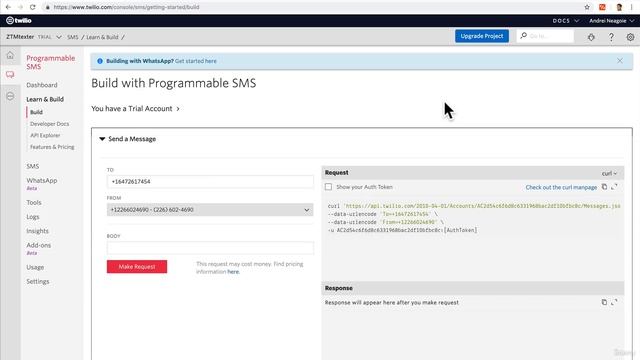The image size is (640, 360).
Task: Click the Upgrade Project button
Action: tap(482, 36)
